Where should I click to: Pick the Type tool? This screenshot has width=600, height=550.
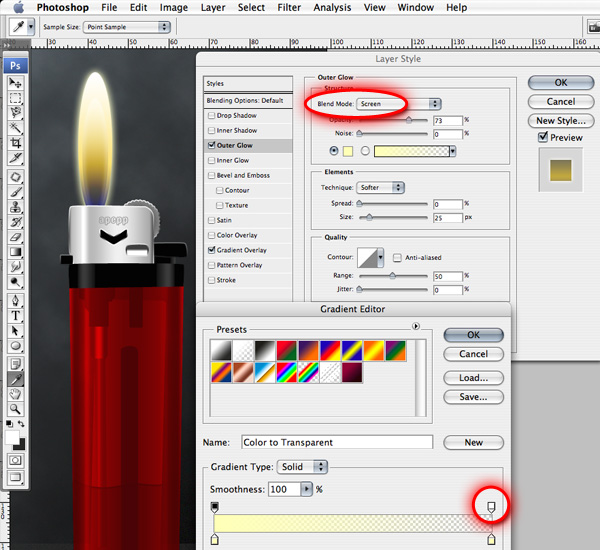pos(16,315)
